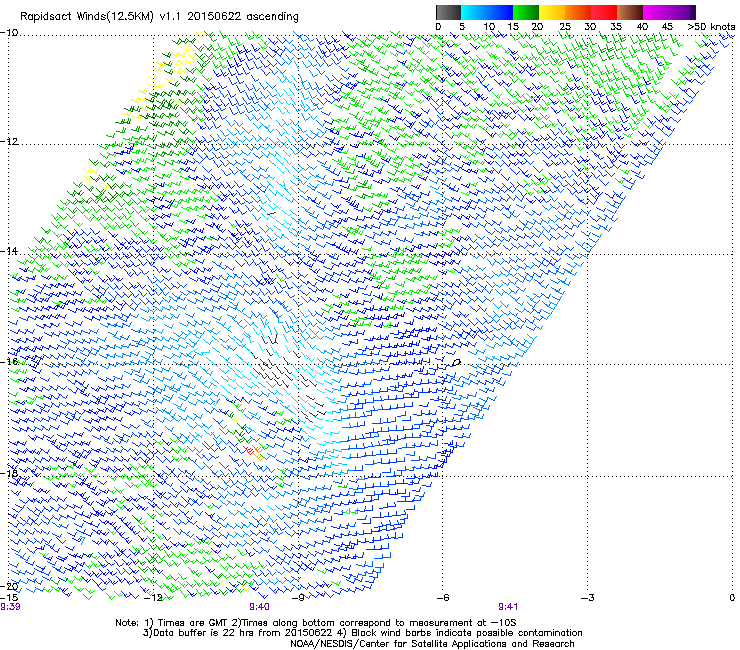The image size is (740, 650).
Task: Click the 0 longitude axis label
Action: (x=732, y=598)
